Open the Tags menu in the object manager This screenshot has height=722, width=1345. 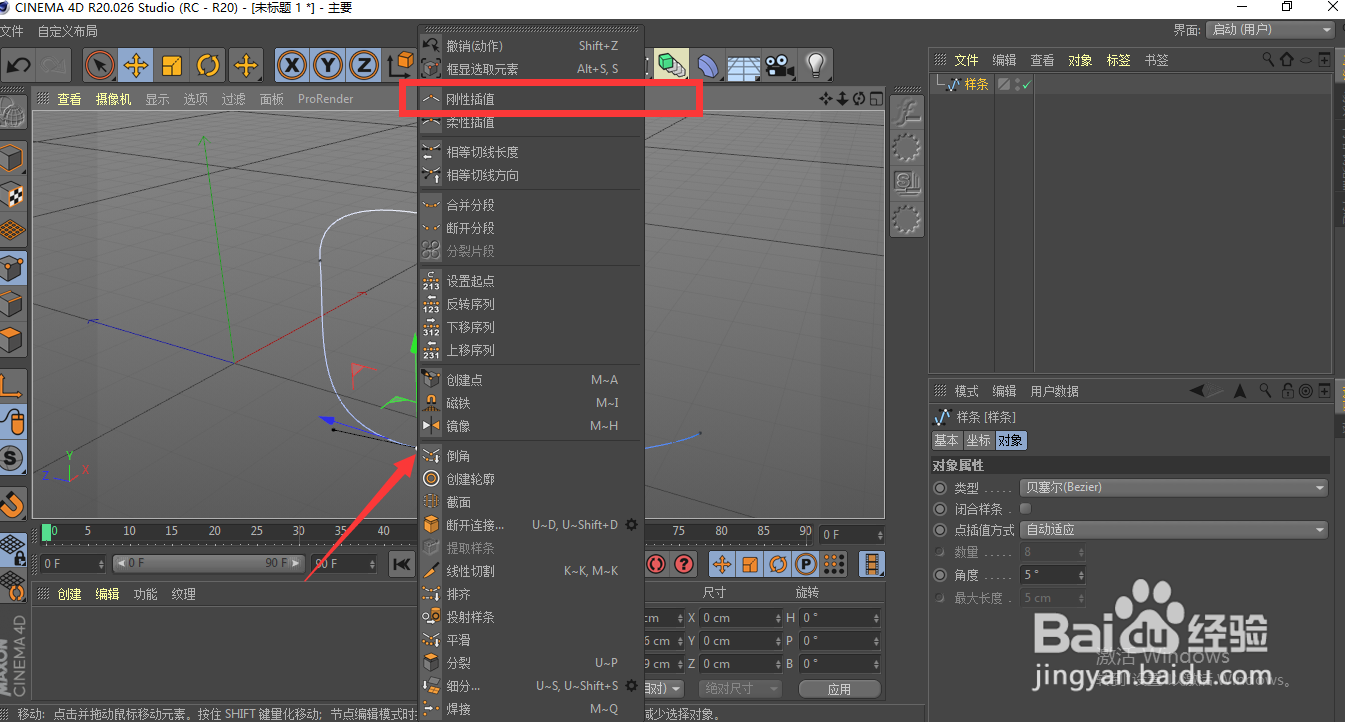[1118, 60]
